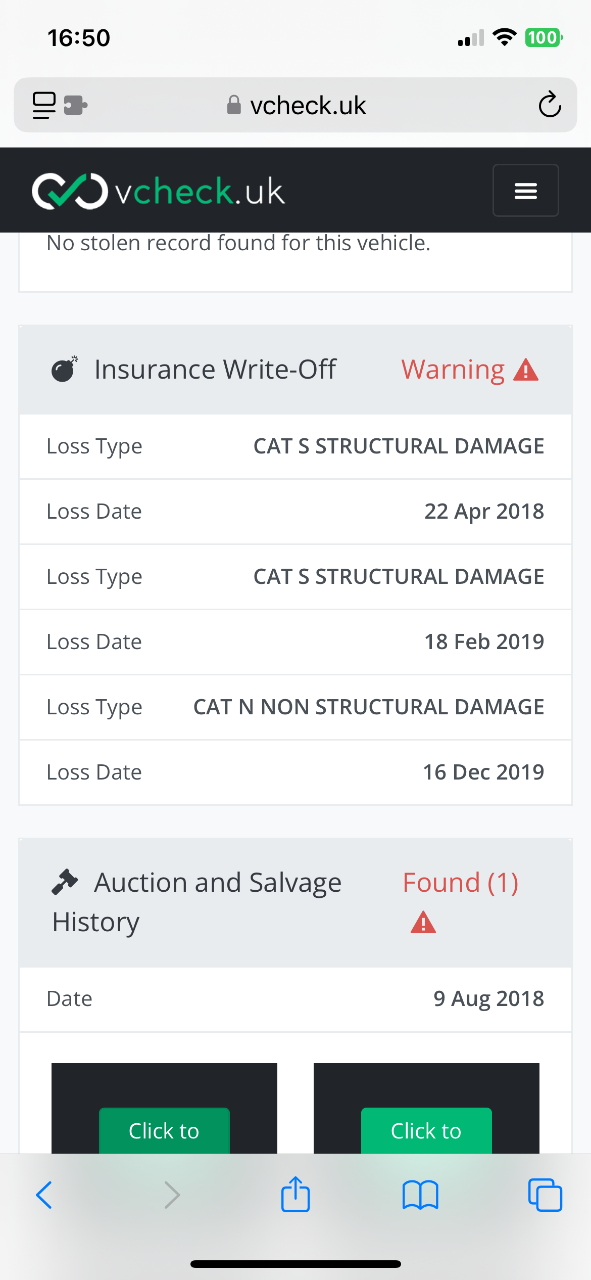
Task: Tap the 22 Apr 2018 loss date row
Action: (x=295, y=511)
